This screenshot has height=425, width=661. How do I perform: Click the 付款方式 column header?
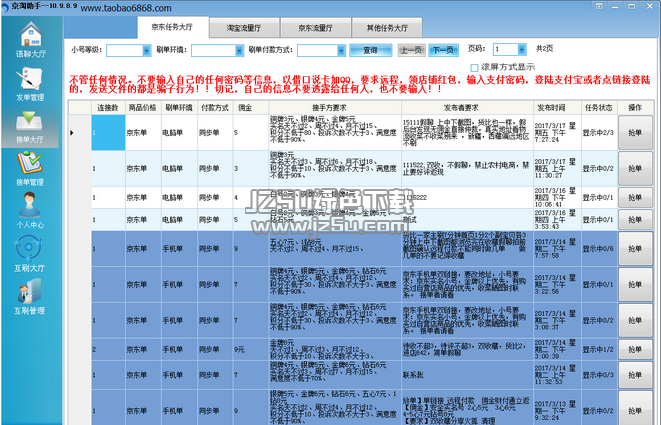[215, 108]
